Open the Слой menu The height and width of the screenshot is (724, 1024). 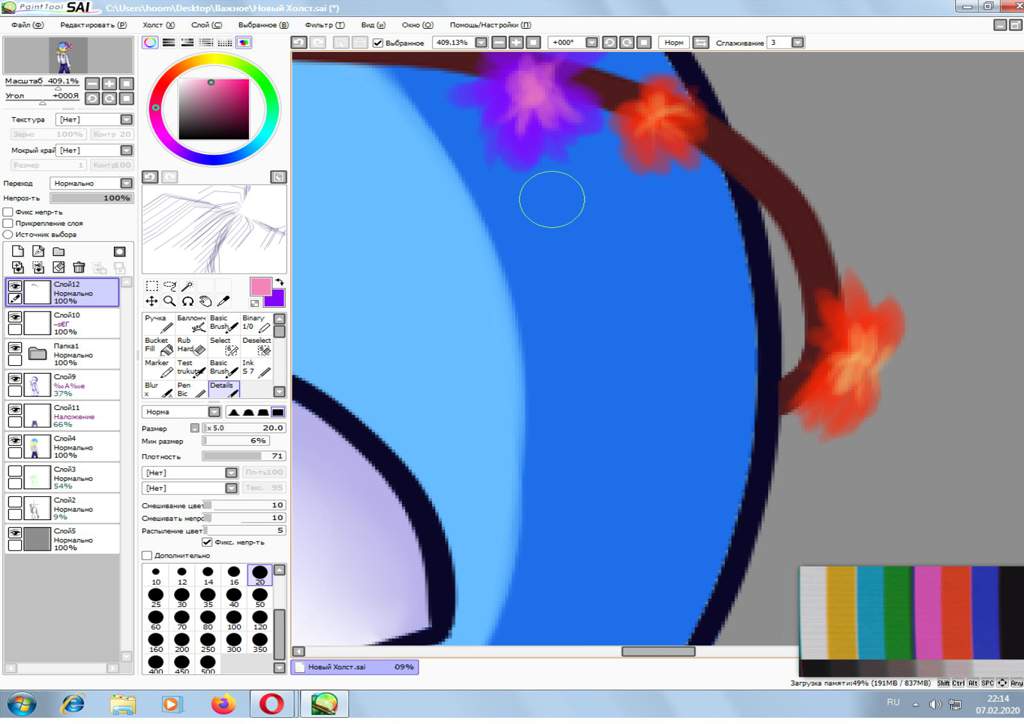pyautogui.click(x=205, y=24)
